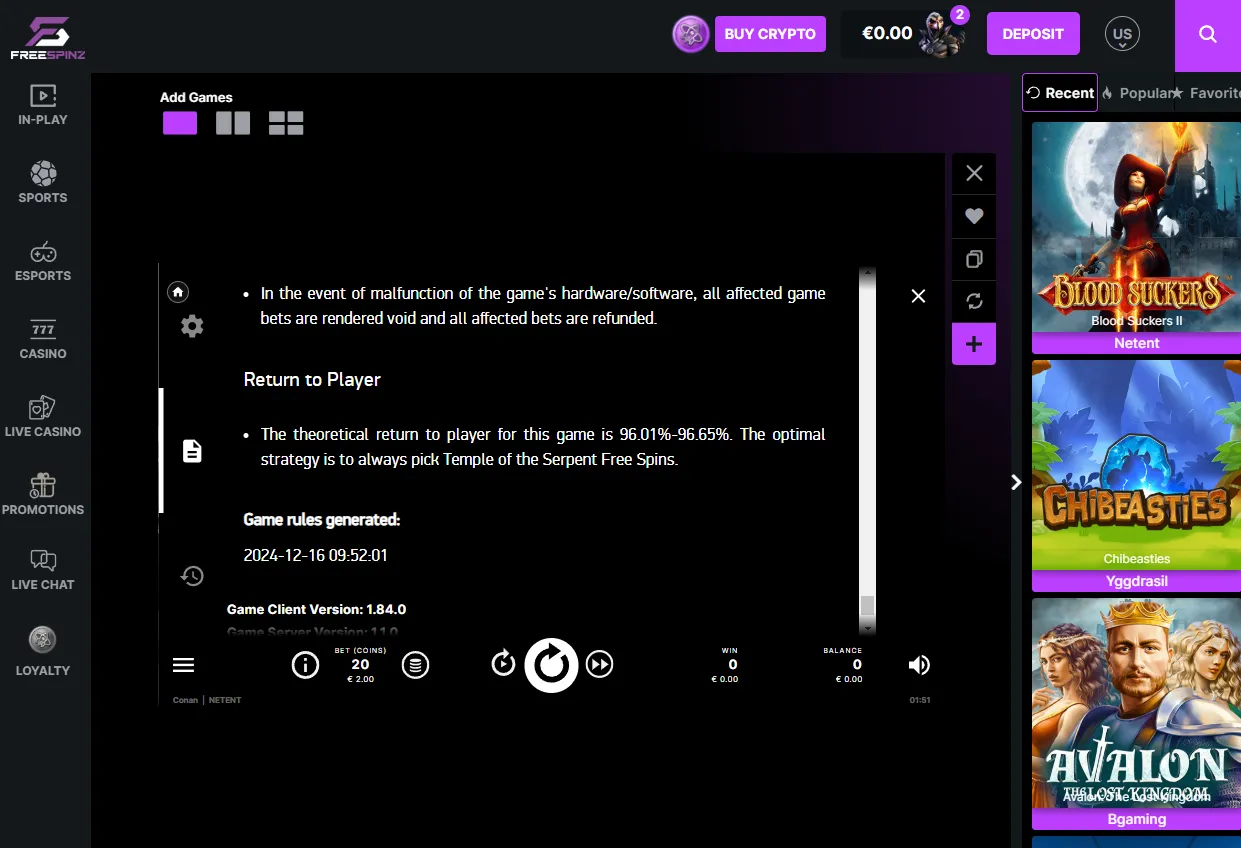Open game history tab
Viewport: 1241px width, 848px height.
pyautogui.click(x=192, y=575)
